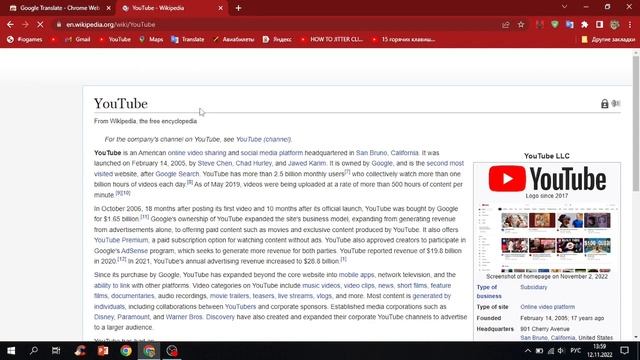This screenshot has width=640, height=360.
Task: Open the Яндекс bookmark
Action: click(x=277, y=40)
